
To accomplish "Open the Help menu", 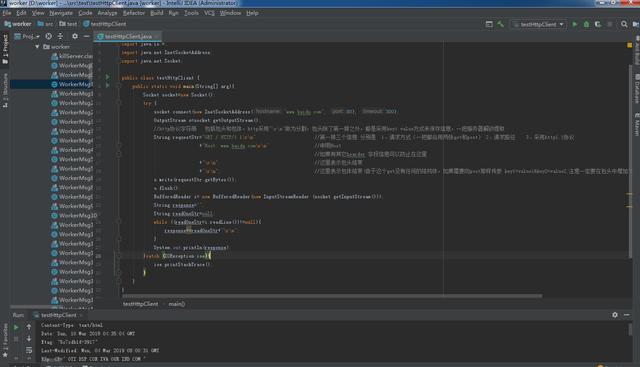I will point(252,13).
